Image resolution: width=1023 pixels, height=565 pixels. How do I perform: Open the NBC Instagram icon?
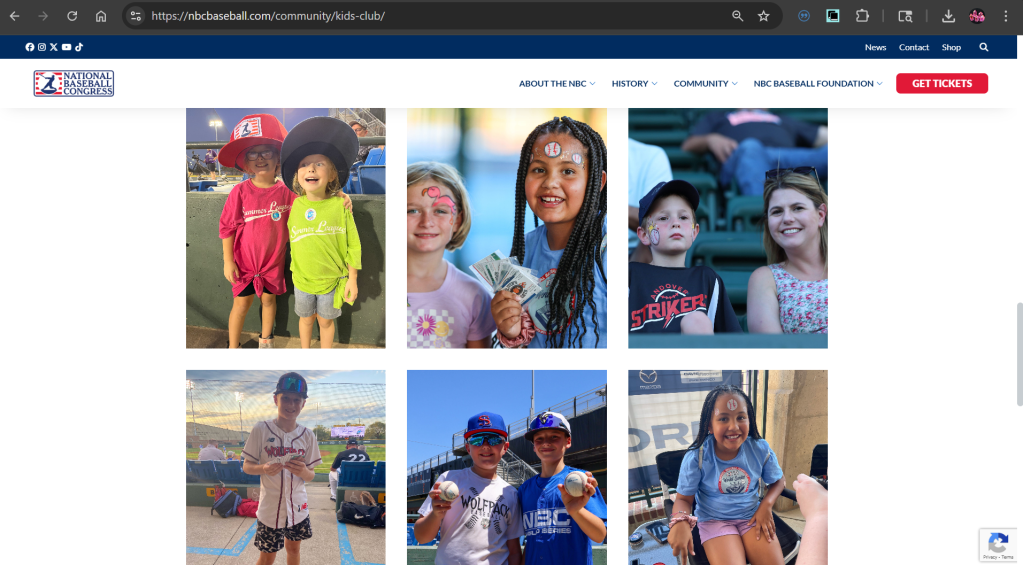click(x=42, y=47)
